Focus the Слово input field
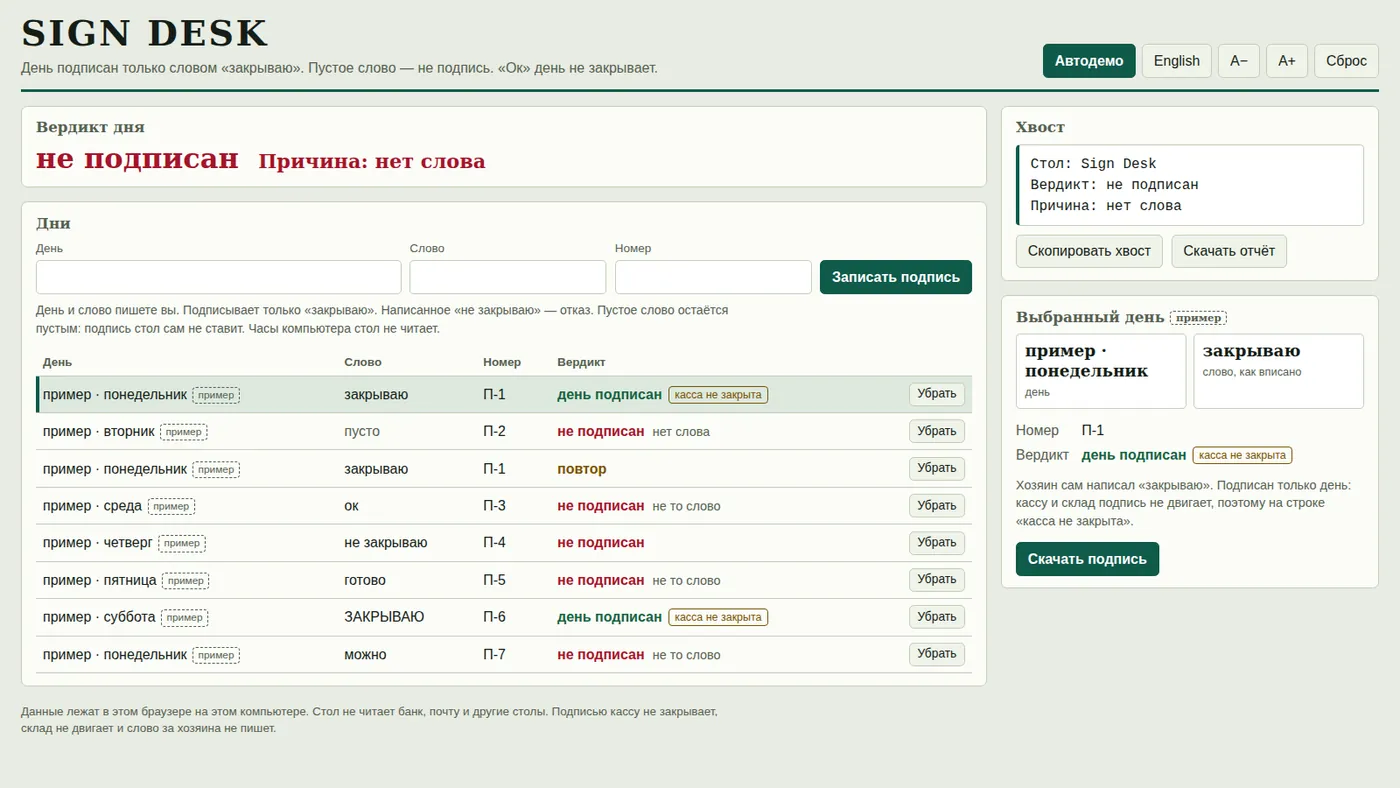The width and height of the screenshot is (1400, 788). (x=508, y=277)
